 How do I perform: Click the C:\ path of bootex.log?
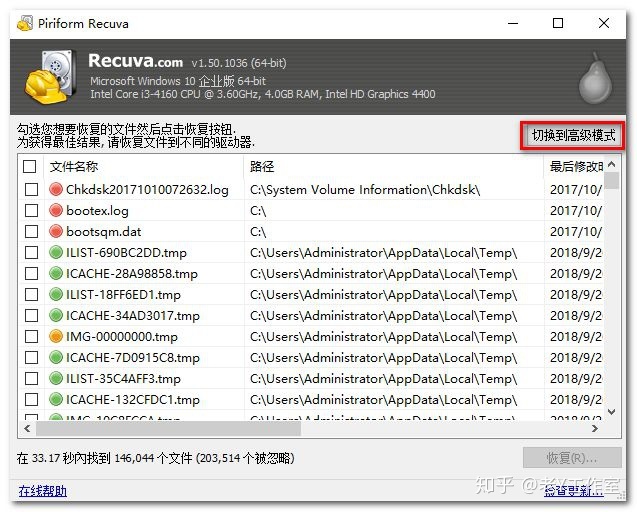258,211
